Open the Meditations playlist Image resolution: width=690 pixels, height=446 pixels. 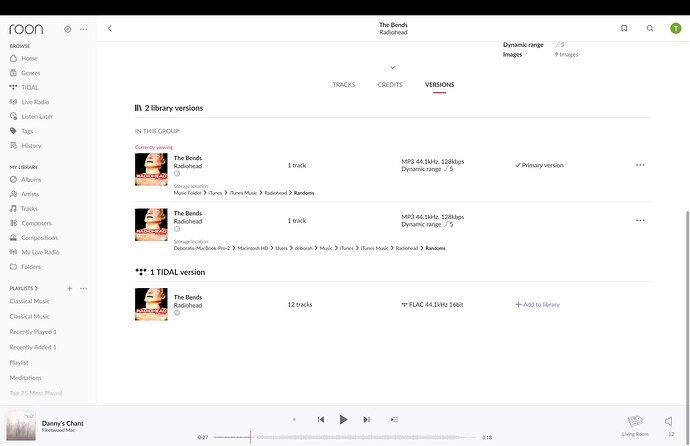[x=26, y=378]
